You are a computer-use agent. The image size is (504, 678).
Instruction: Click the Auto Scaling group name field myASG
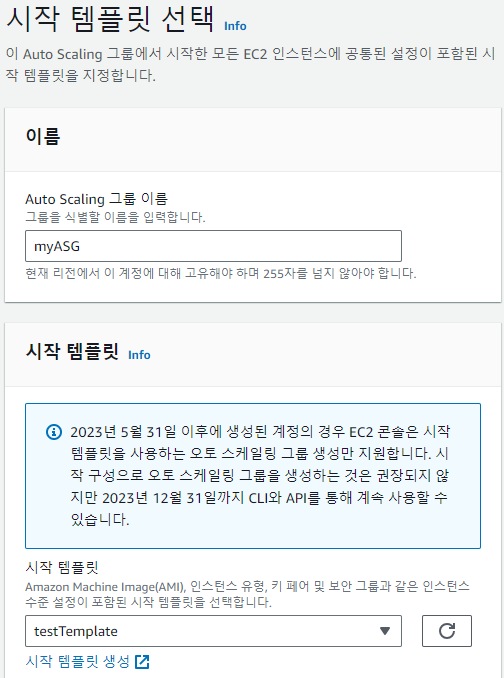pyautogui.click(x=213, y=246)
